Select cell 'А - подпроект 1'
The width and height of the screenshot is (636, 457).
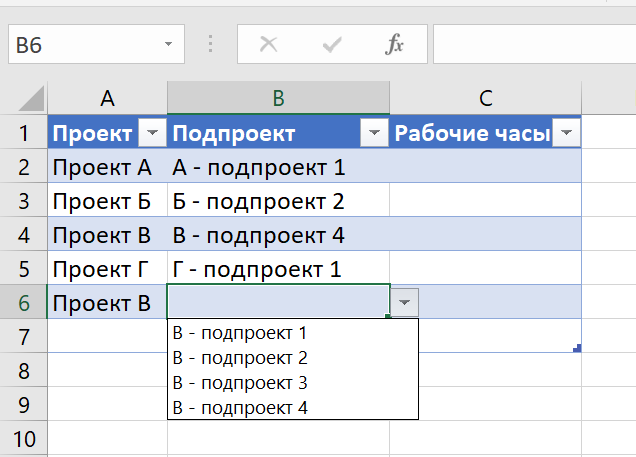(278, 167)
